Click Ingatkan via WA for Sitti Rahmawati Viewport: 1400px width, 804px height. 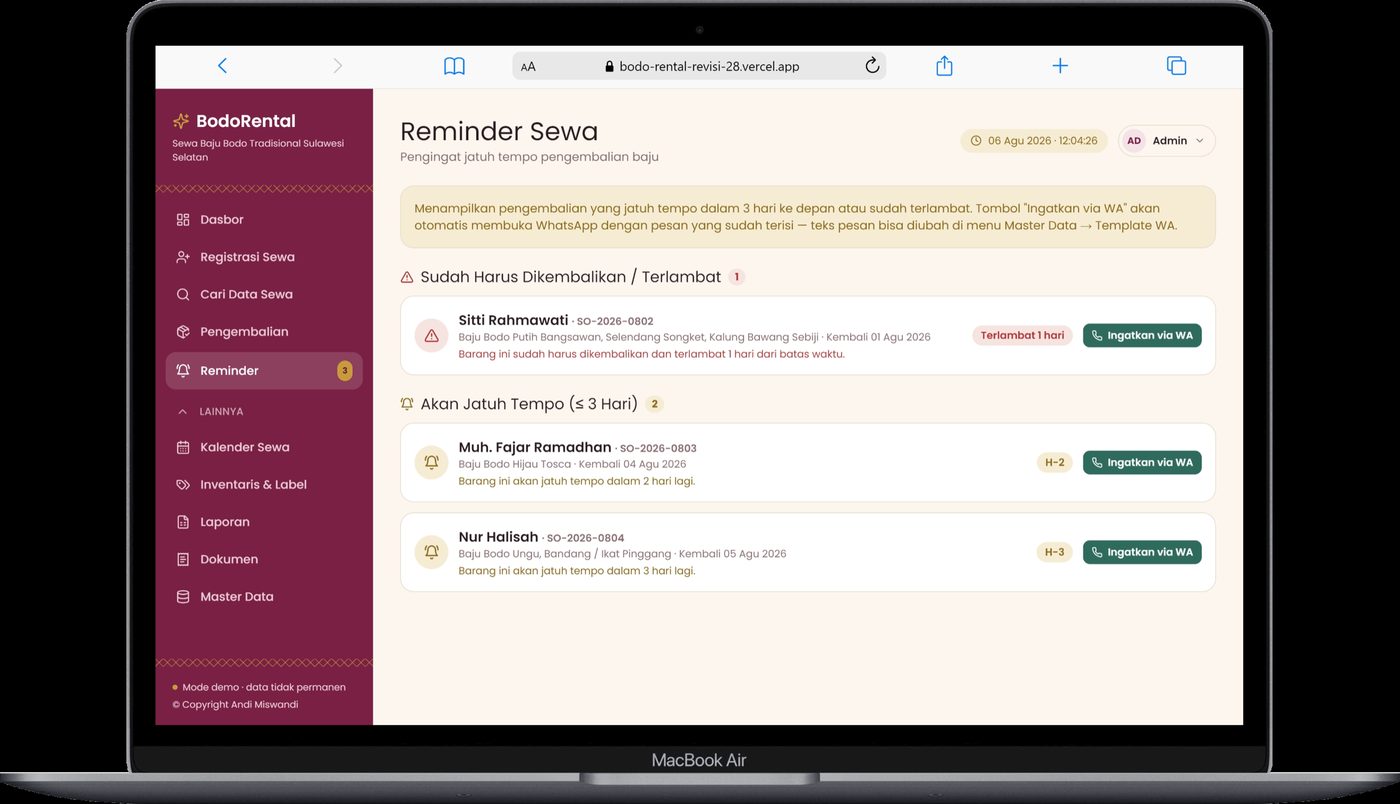coord(1142,336)
